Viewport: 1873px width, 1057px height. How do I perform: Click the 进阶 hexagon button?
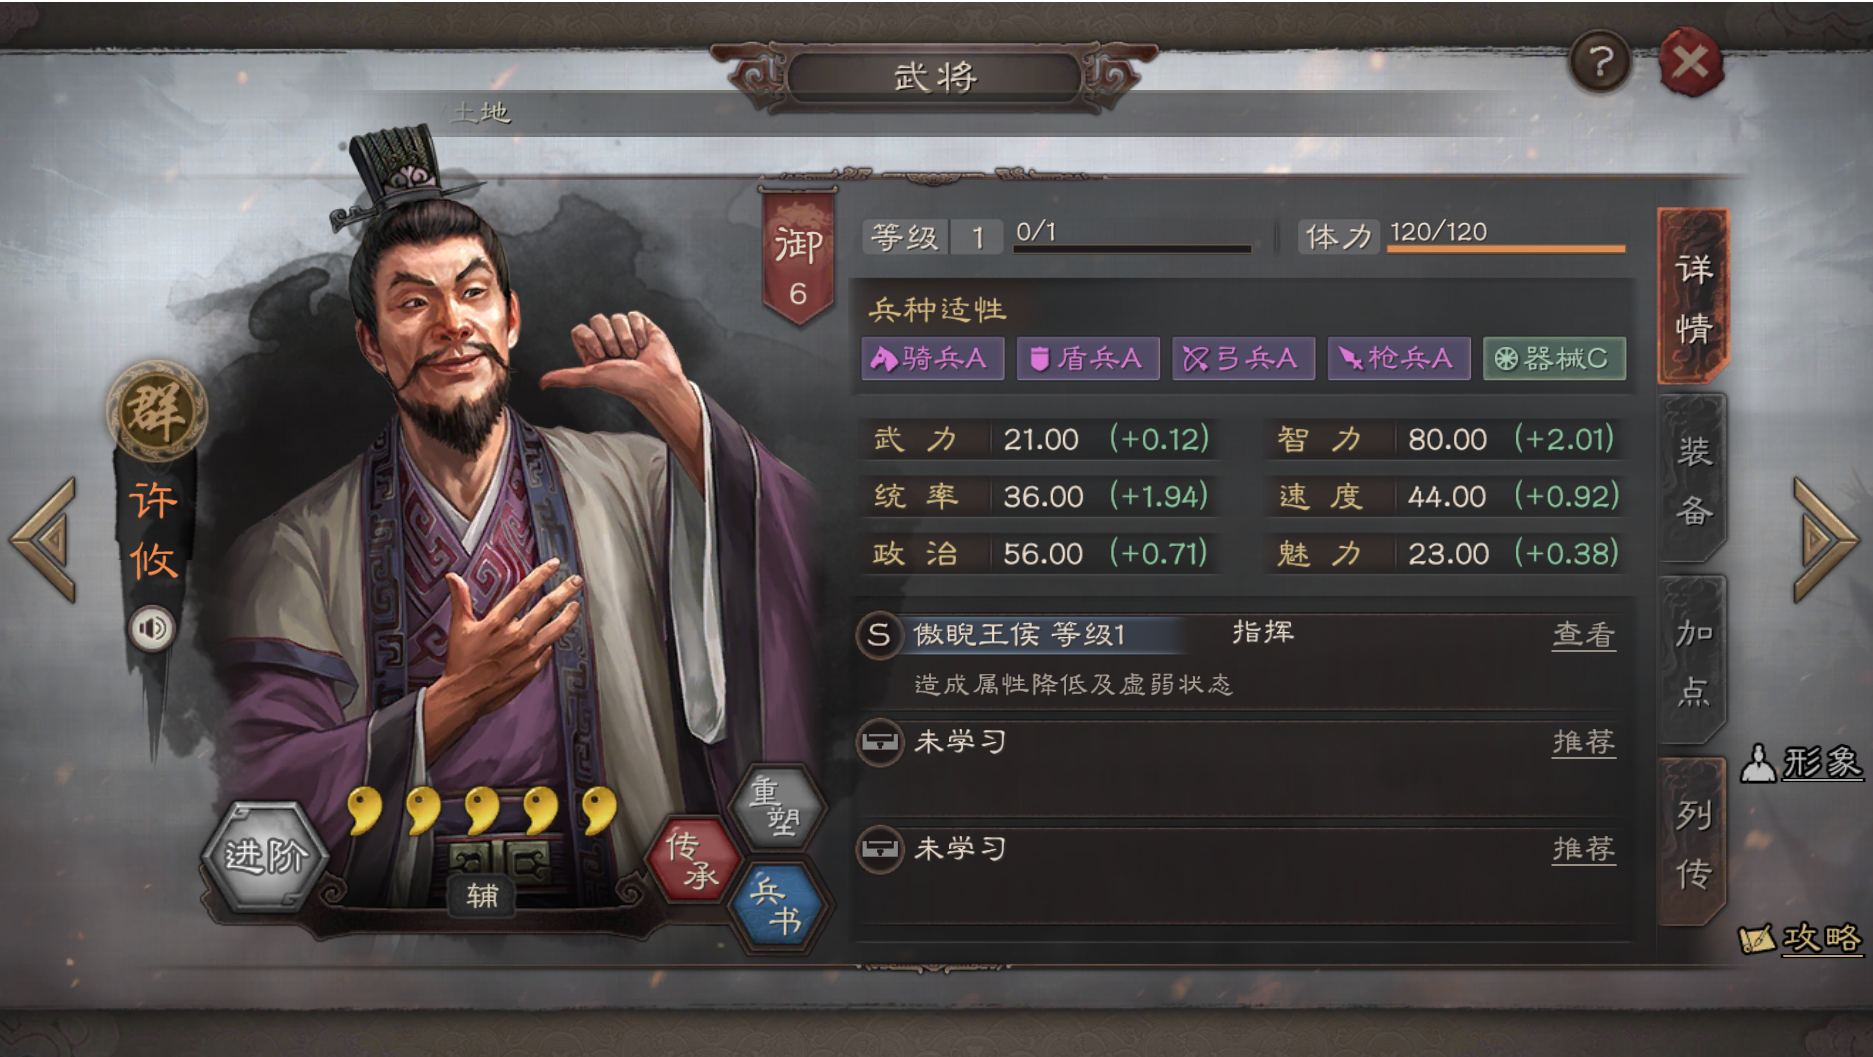265,856
